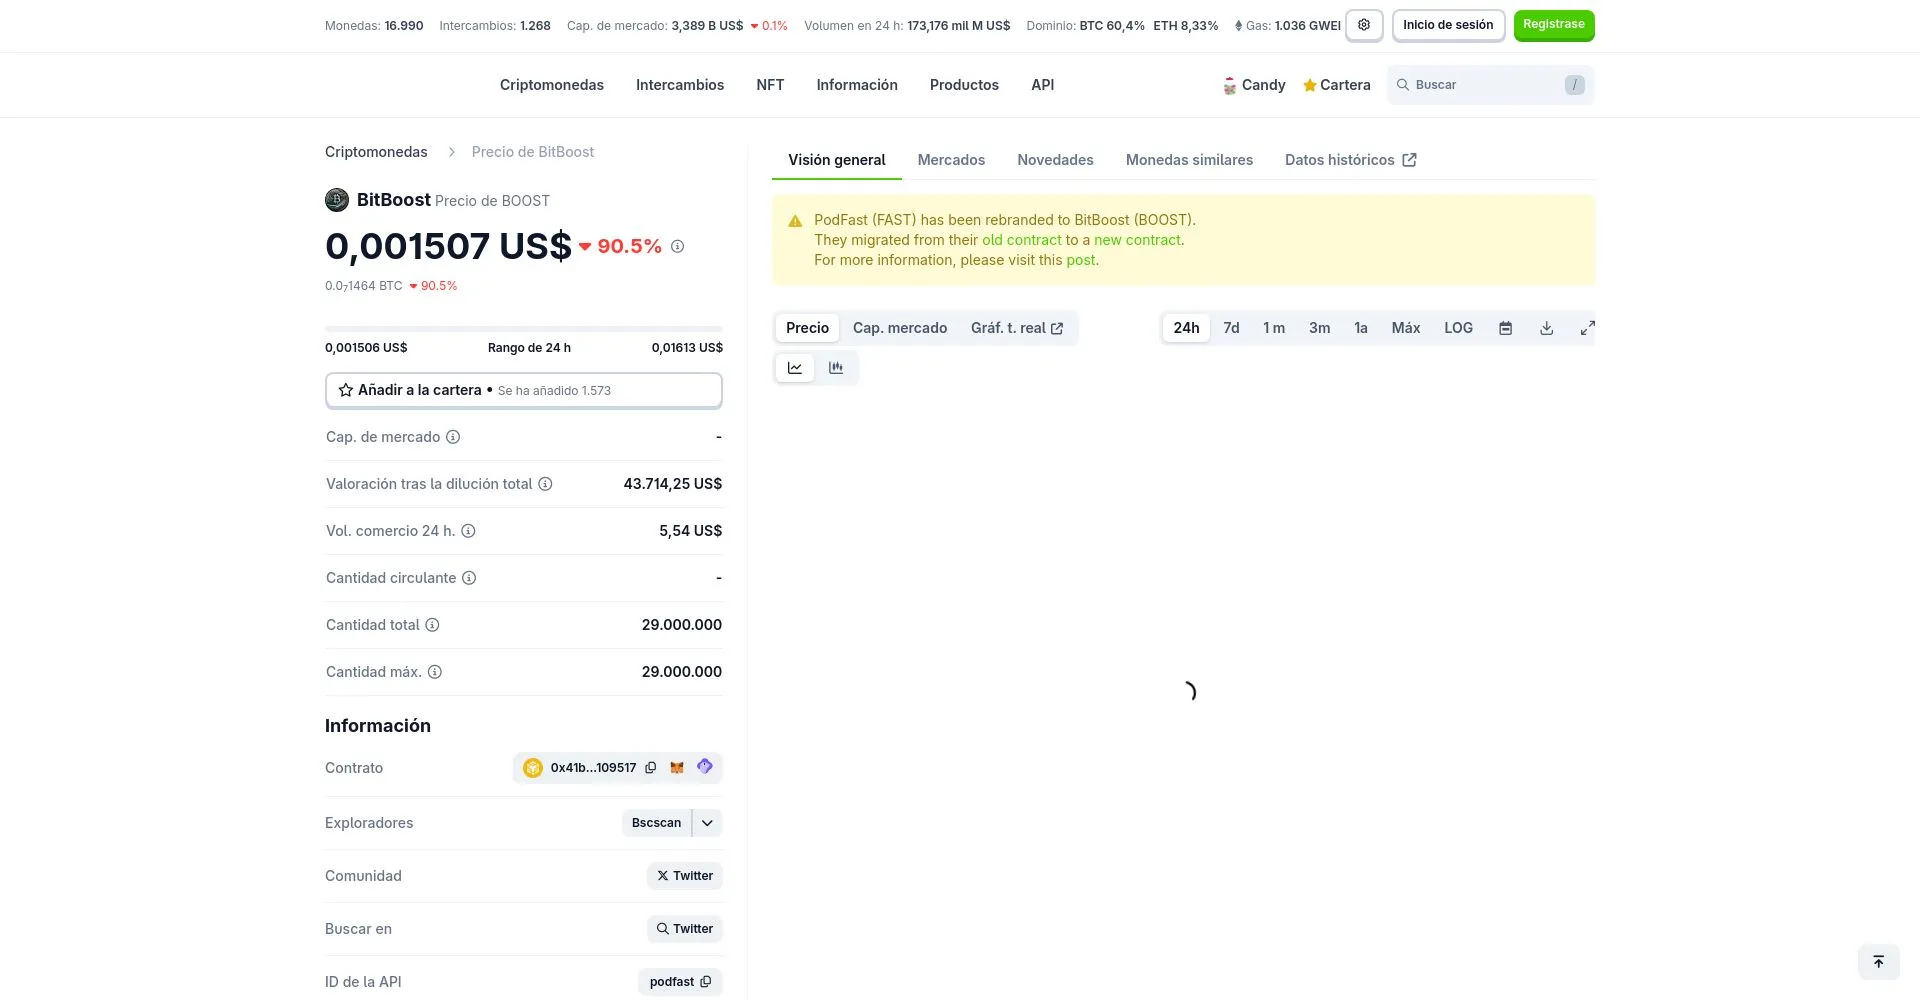Viewport: 1920px width, 1000px height.
Task: Click info icon beside price change percent
Action: click(677, 246)
